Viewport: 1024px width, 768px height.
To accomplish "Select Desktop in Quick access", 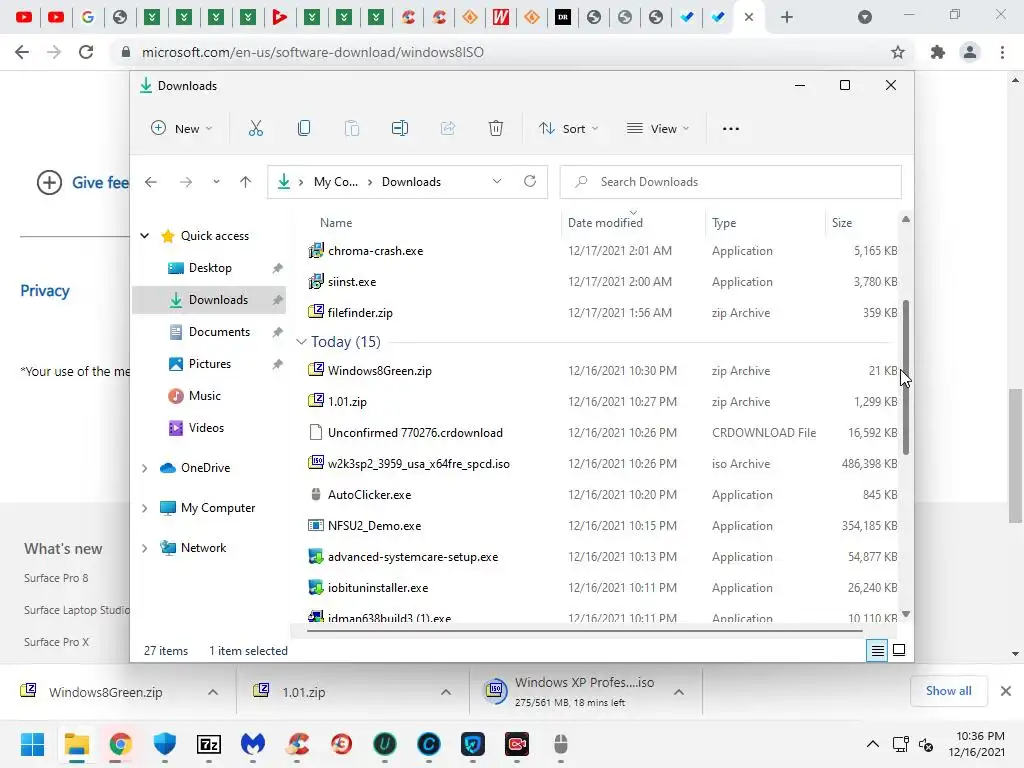I will [x=209, y=268].
